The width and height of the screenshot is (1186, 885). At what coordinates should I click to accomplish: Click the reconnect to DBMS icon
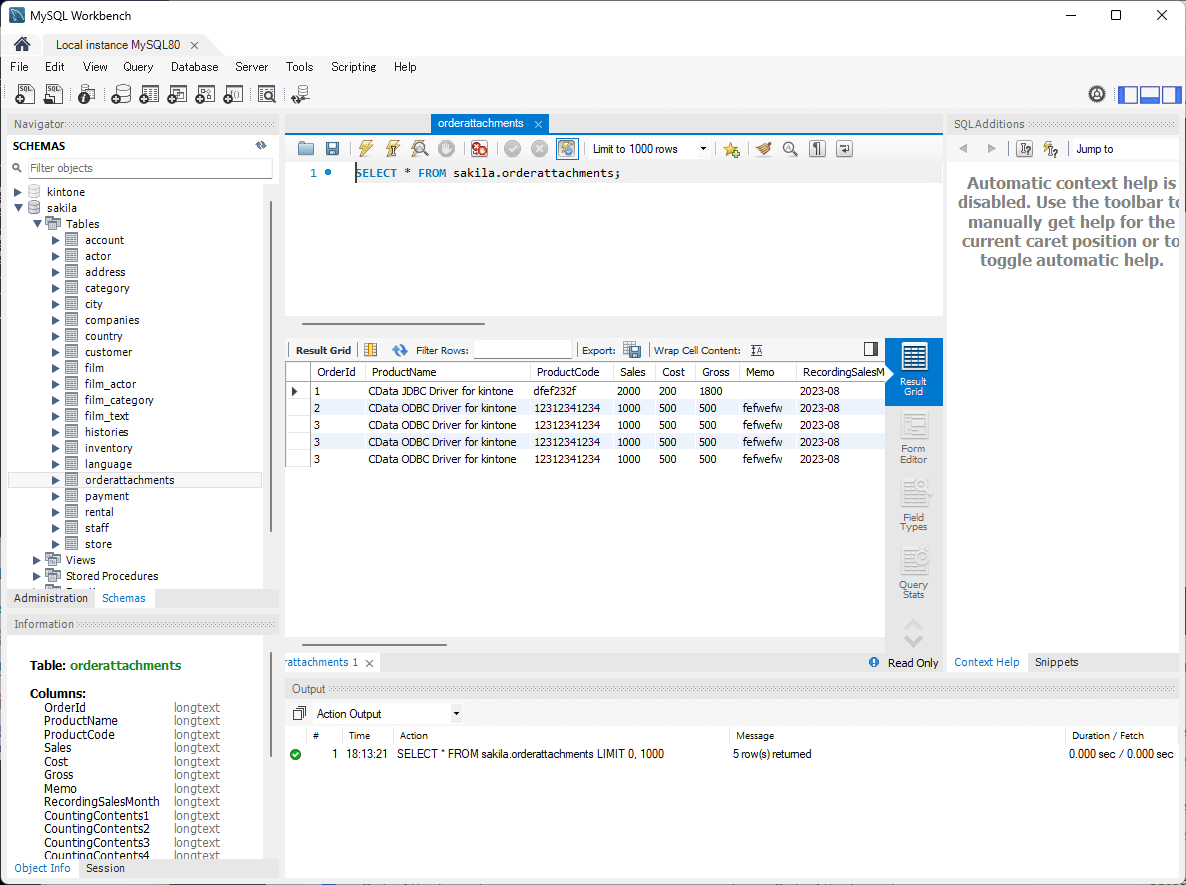point(300,94)
